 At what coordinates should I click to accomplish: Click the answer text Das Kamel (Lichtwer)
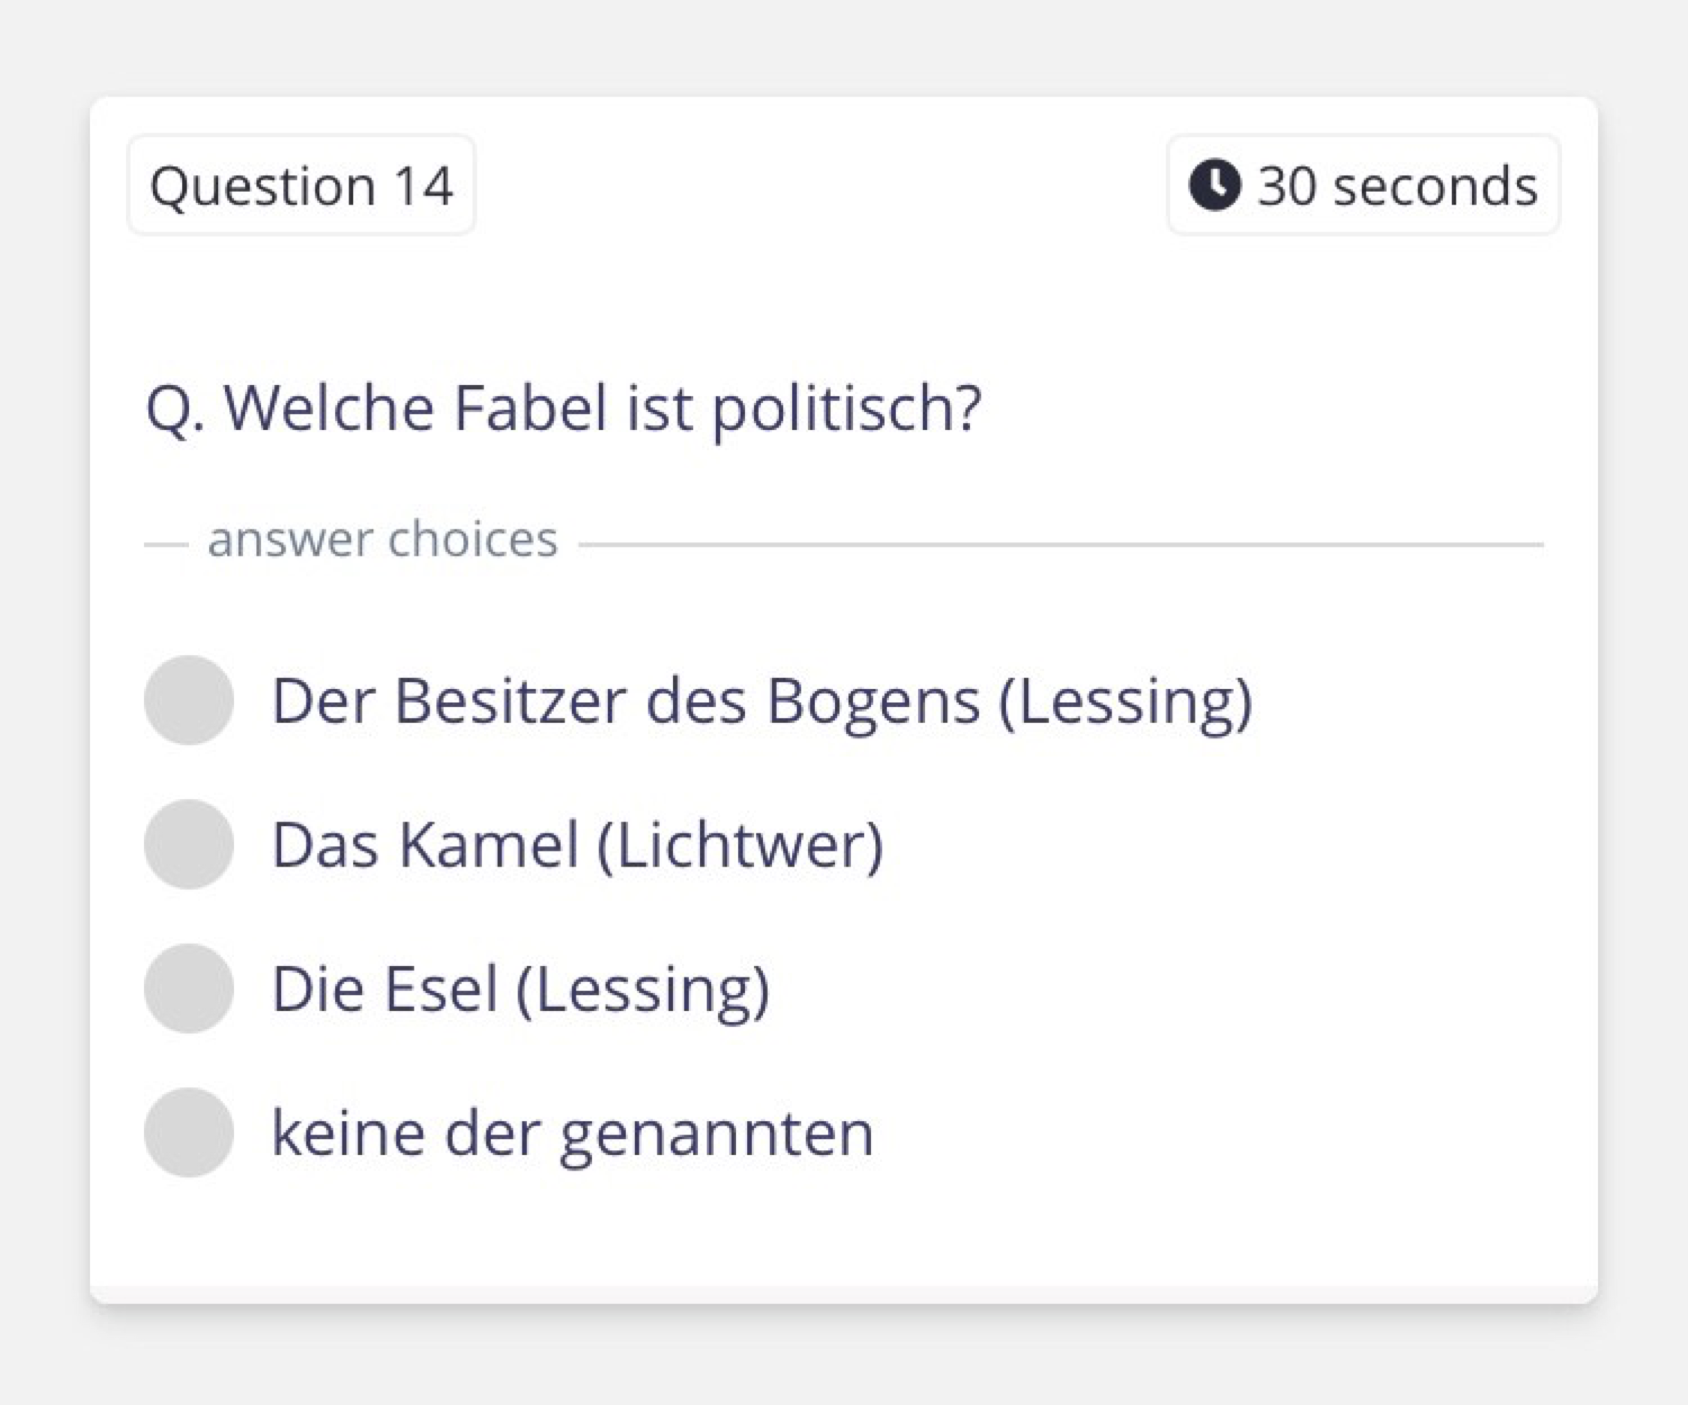pos(578,845)
